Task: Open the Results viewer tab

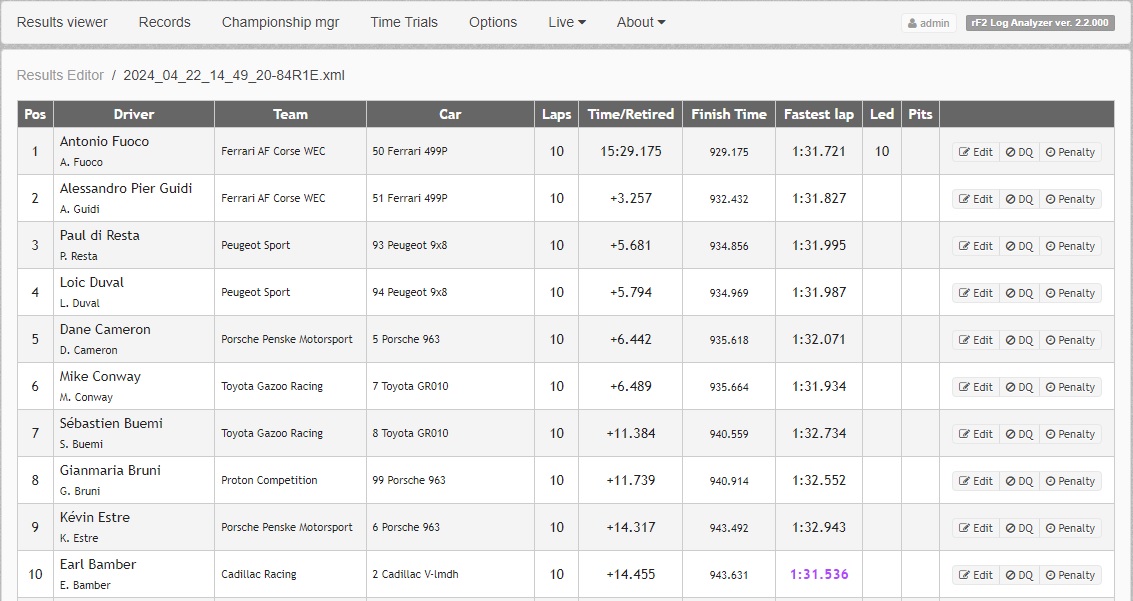Action: (62, 22)
